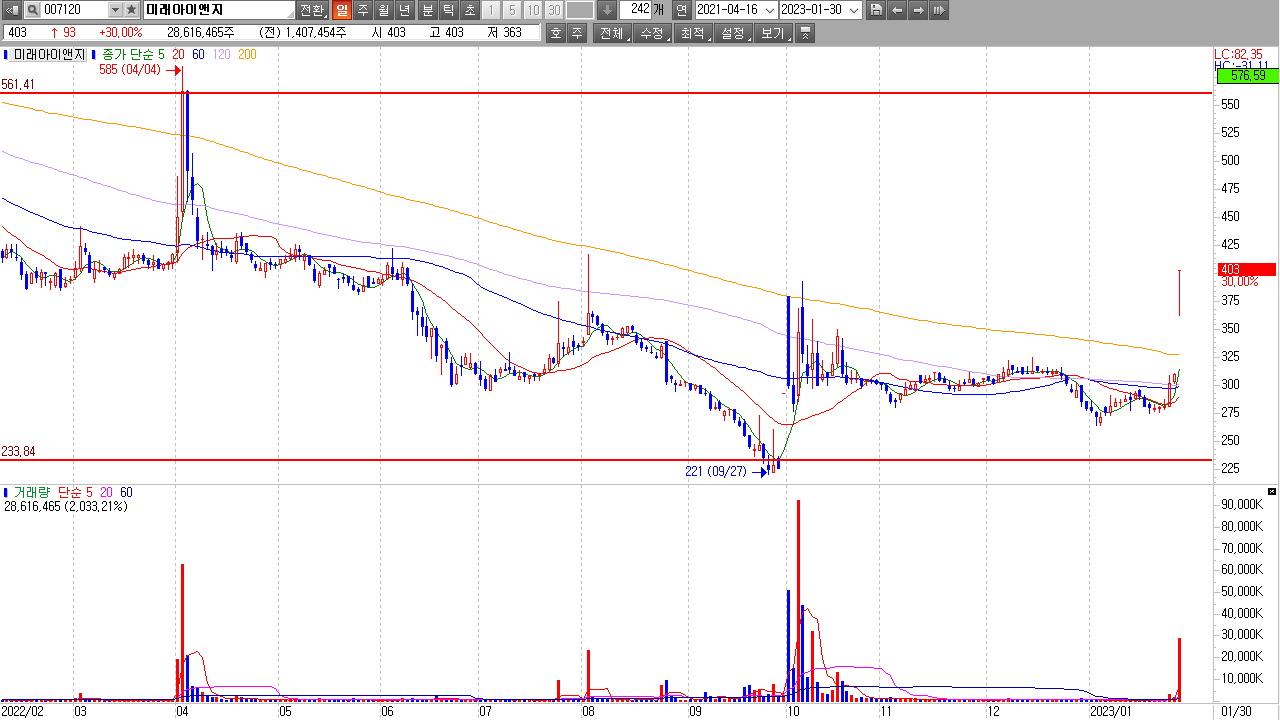The height and width of the screenshot is (720, 1280).
Task: Click the volume pane close icon
Action: tap(1272, 491)
